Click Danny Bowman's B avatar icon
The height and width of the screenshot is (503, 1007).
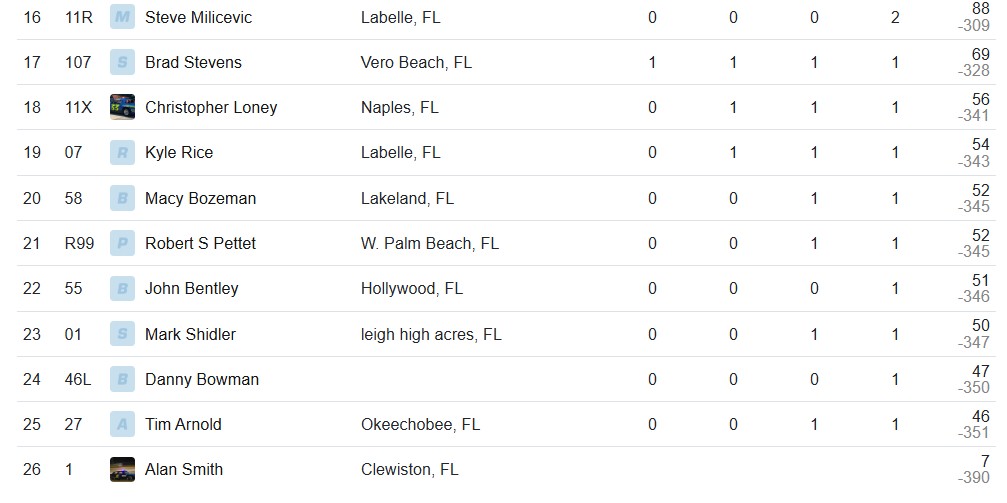click(x=122, y=379)
